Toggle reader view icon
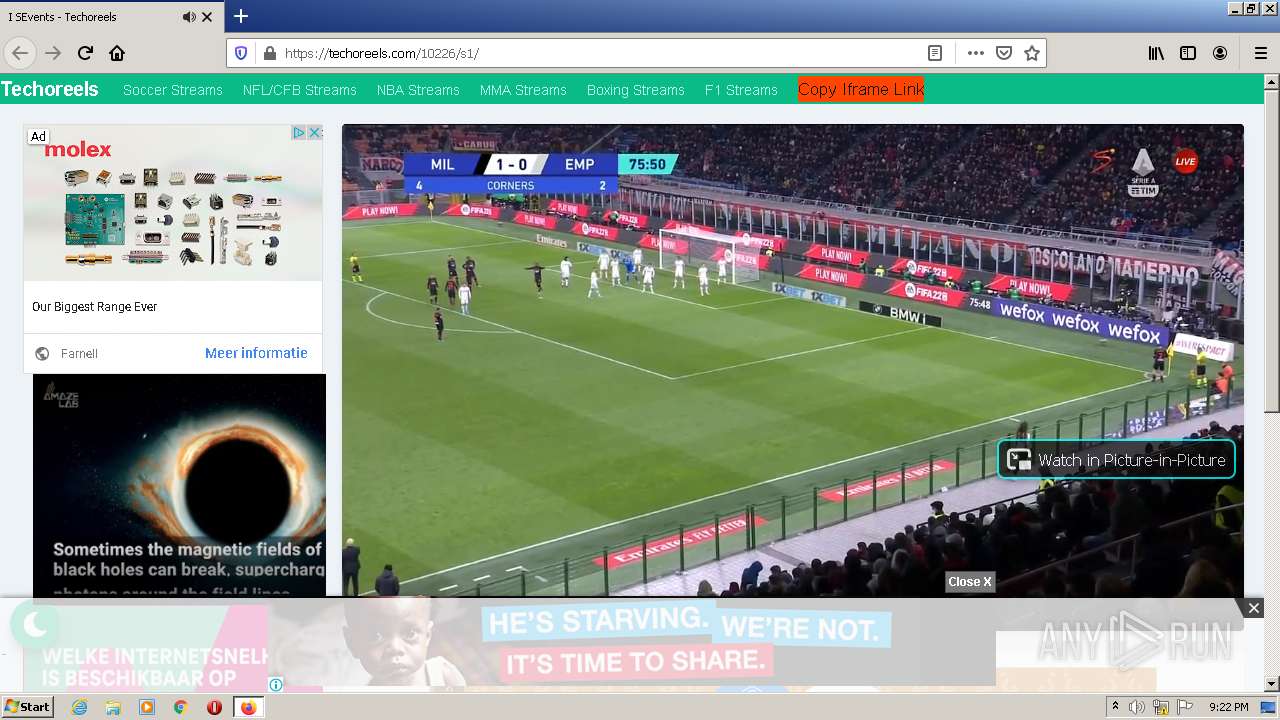Viewport: 1280px width, 720px height. pos(935,53)
